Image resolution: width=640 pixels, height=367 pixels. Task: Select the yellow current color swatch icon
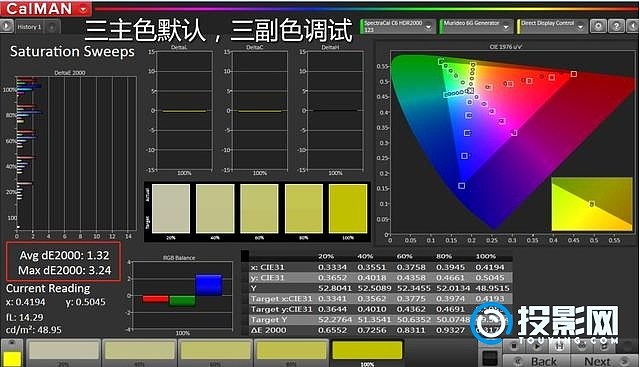pyautogui.click(x=12, y=358)
